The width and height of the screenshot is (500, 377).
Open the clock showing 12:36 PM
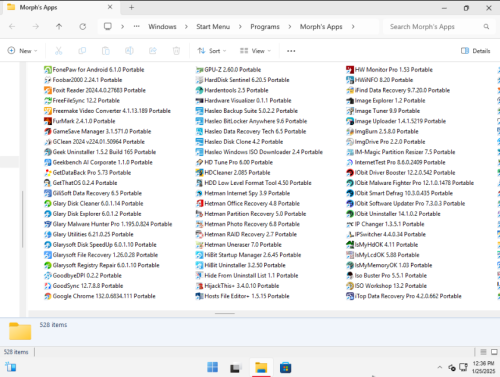(483, 367)
